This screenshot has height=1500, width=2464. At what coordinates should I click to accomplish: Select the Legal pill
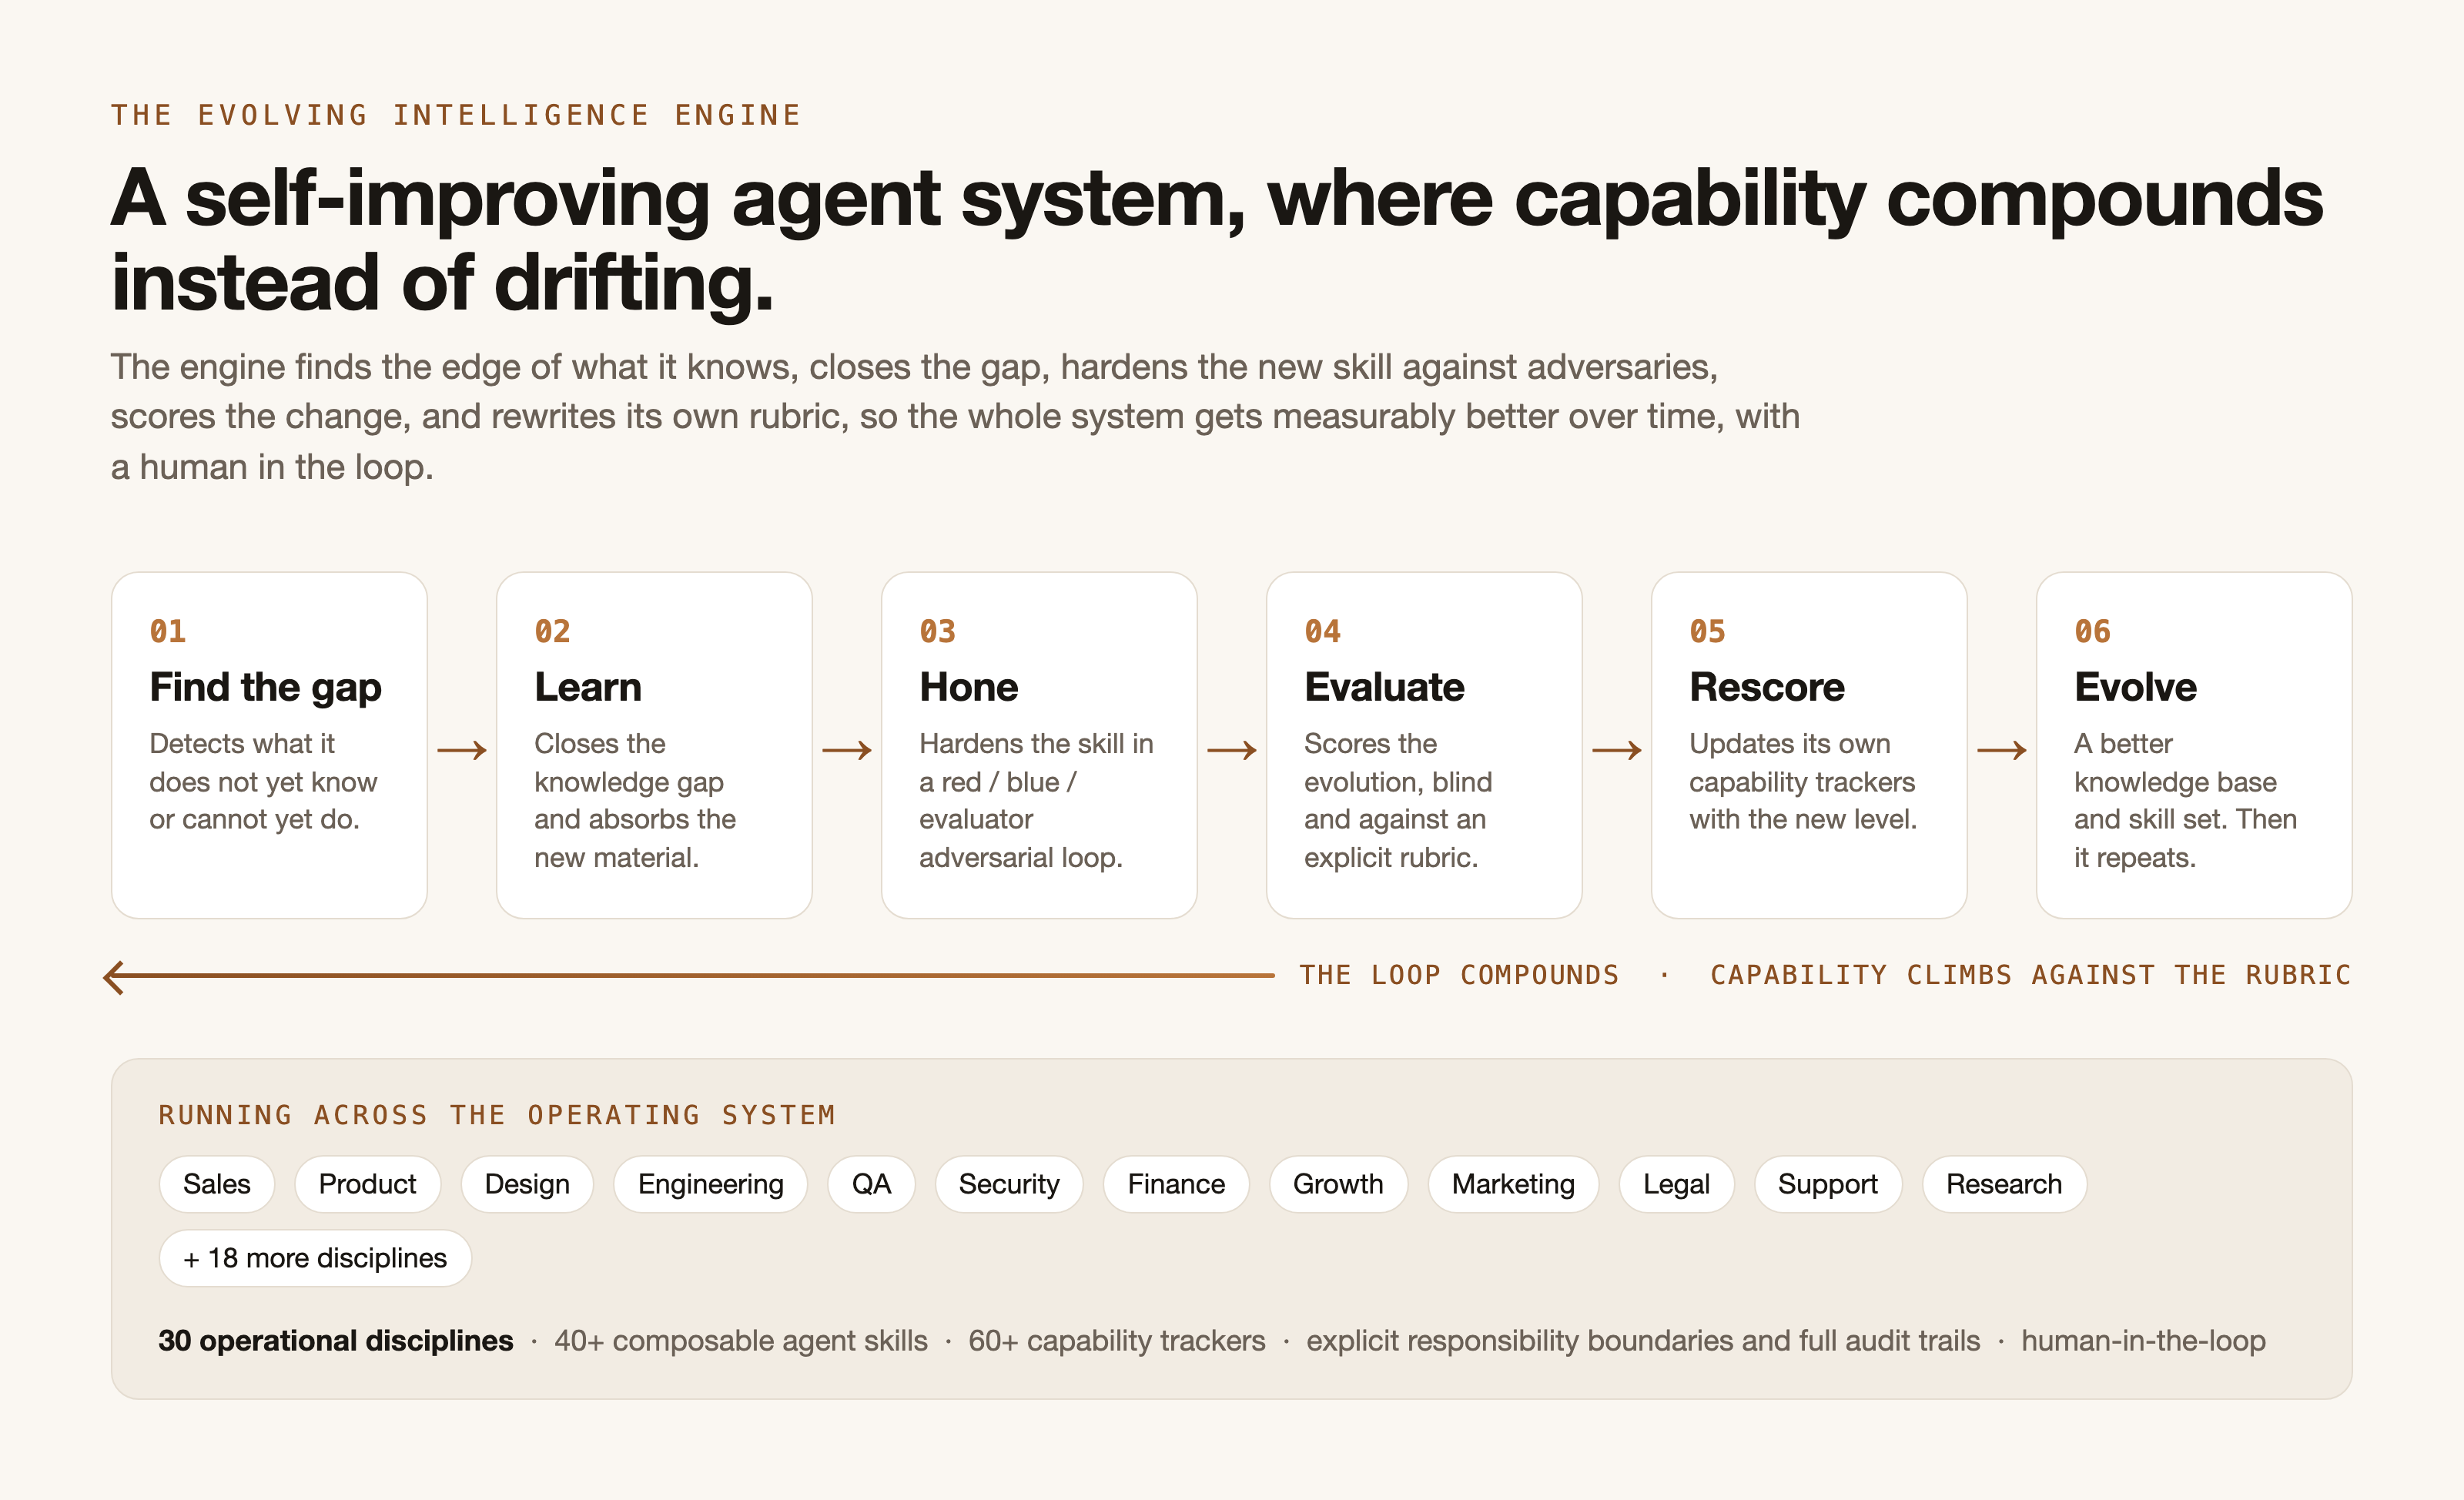1676,1184
